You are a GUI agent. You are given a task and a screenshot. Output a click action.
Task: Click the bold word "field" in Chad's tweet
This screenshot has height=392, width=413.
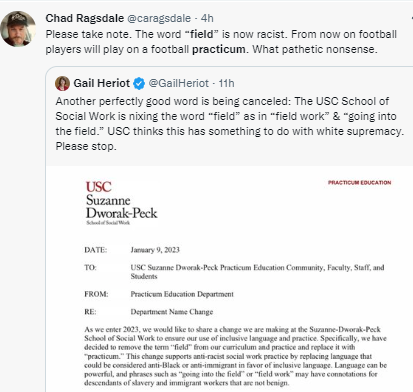tap(201, 34)
